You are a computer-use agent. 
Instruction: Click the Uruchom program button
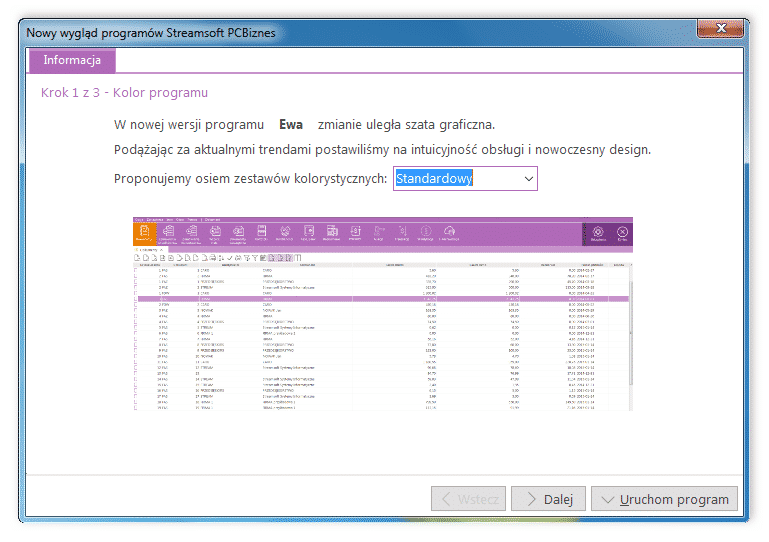(x=664, y=499)
